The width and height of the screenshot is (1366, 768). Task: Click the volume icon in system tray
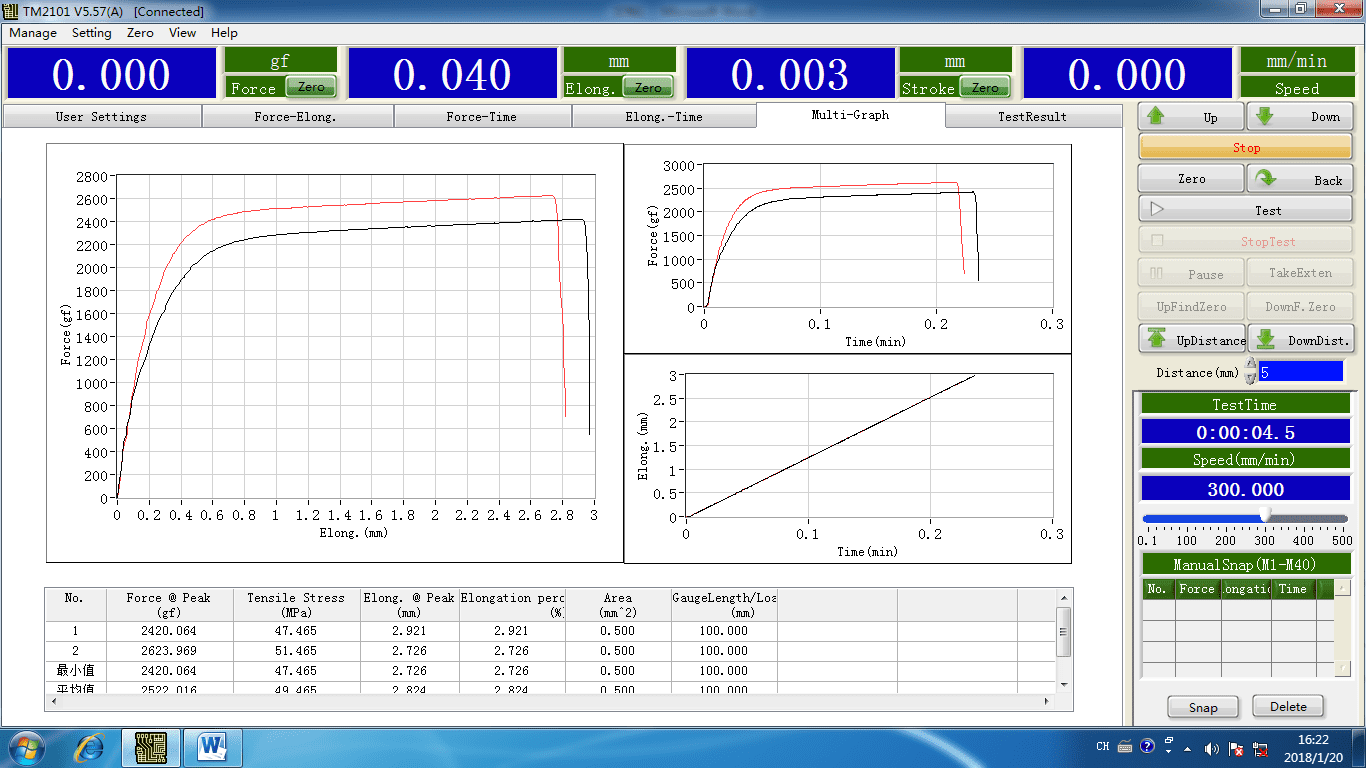[x=1212, y=748]
